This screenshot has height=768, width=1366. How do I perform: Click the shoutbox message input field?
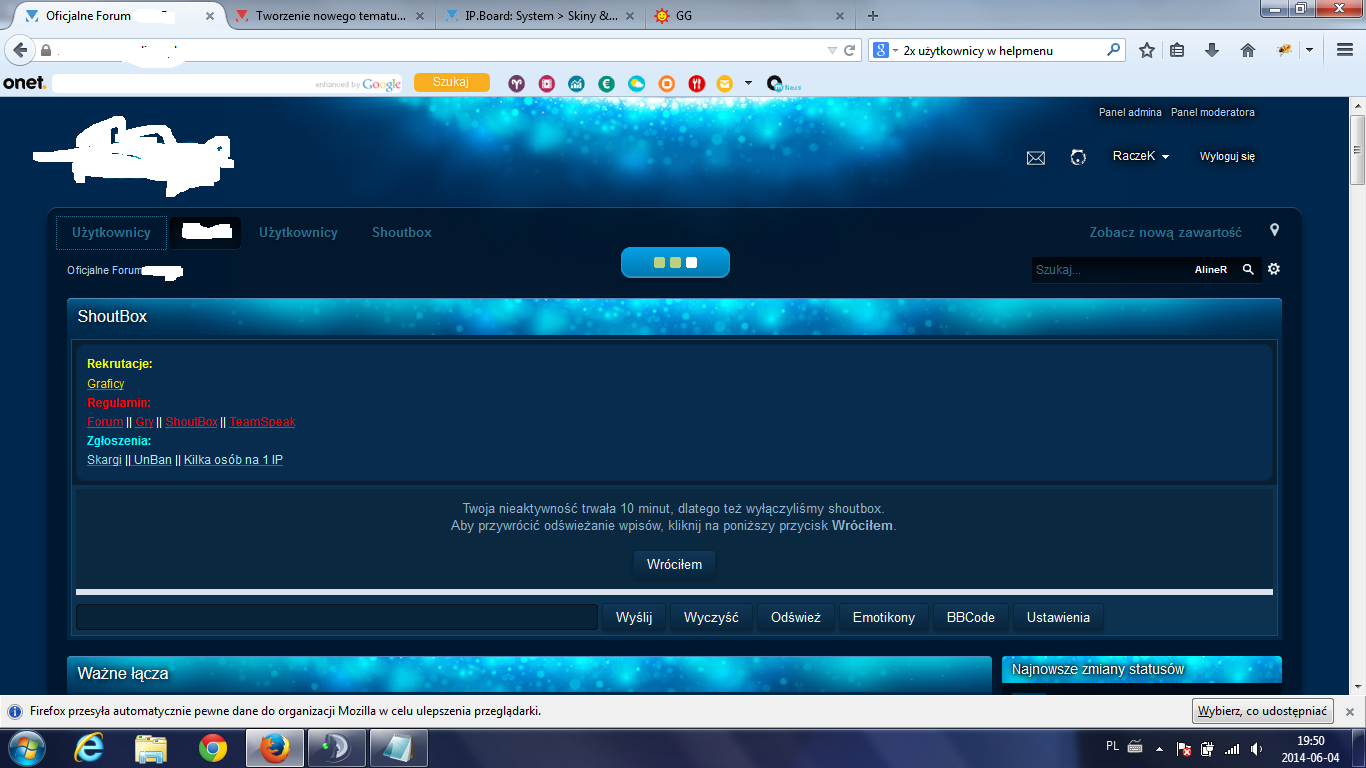[336, 617]
